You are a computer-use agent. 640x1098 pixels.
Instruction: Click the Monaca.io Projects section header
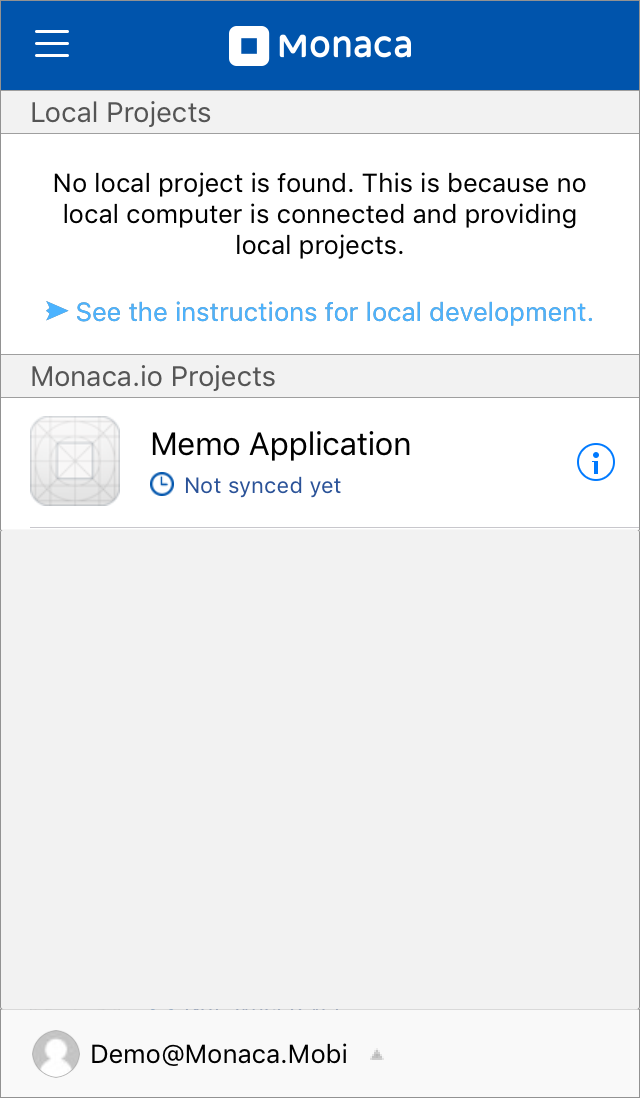(x=152, y=377)
